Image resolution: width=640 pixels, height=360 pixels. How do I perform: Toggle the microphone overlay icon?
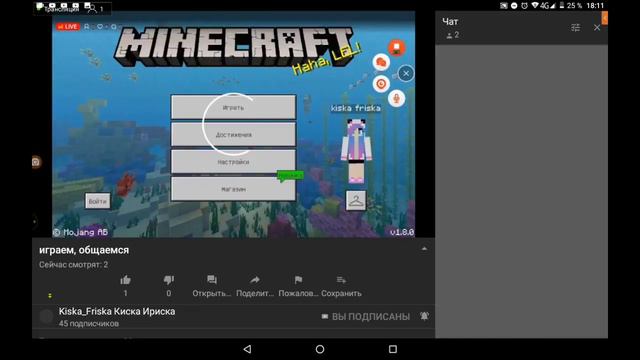click(x=396, y=99)
